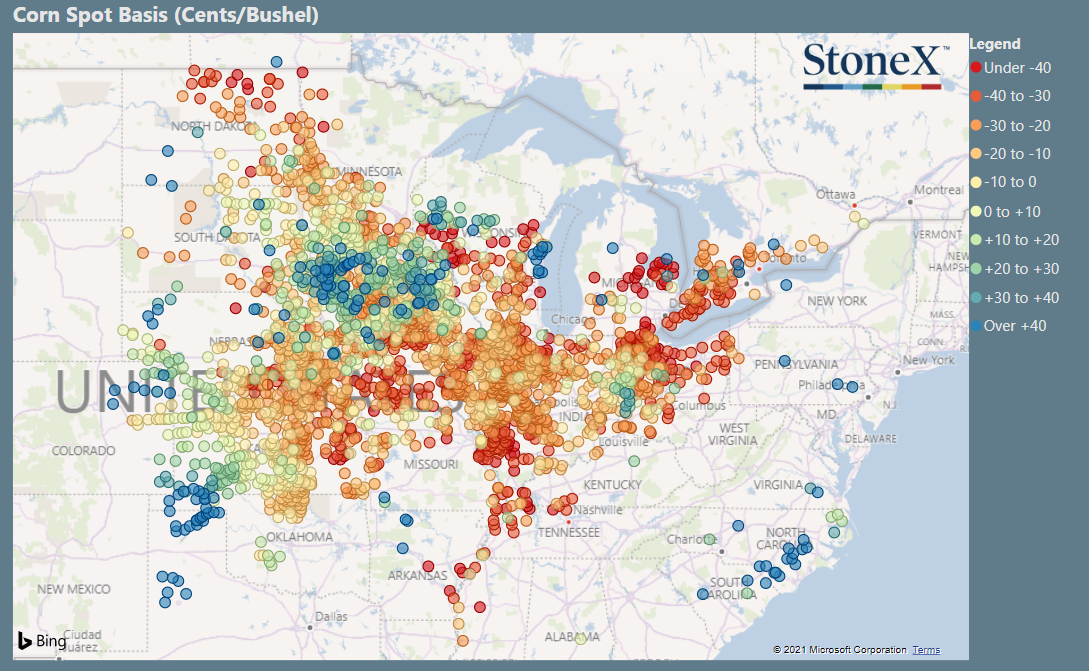Click the MISSOURI label on the map
Image resolution: width=1089 pixels, height=671 pixels.
pyautogui.click(x=431, y=464)
